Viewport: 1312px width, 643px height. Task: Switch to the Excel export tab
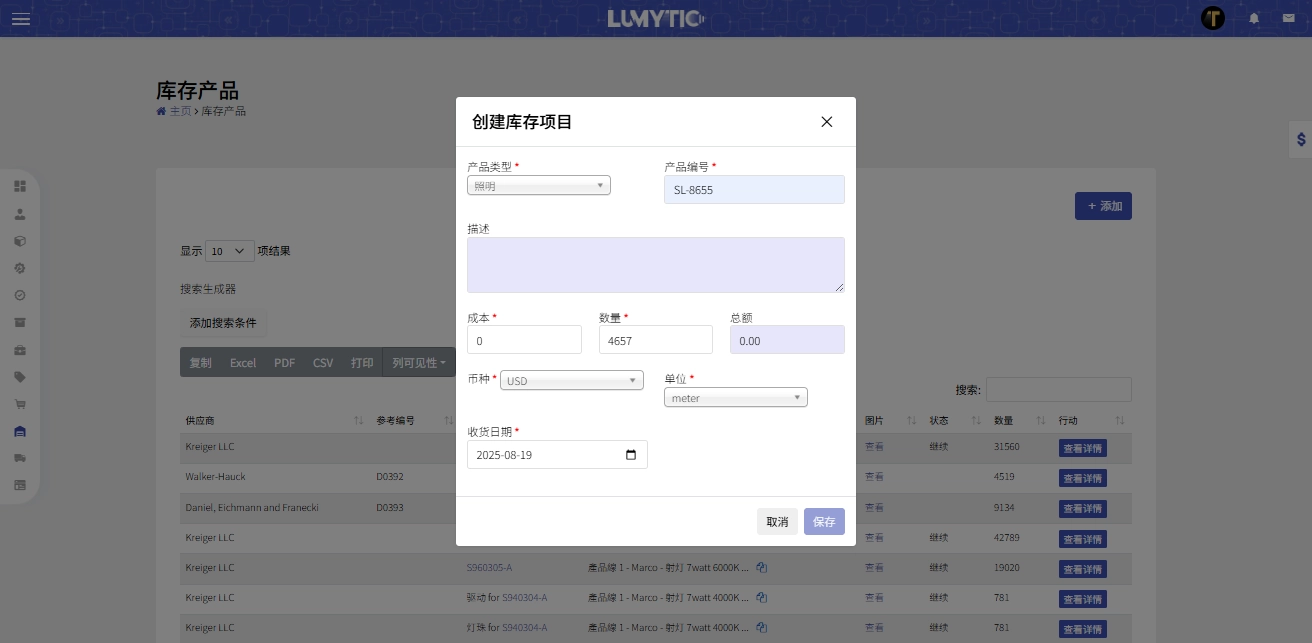click(x=242, y=362)
